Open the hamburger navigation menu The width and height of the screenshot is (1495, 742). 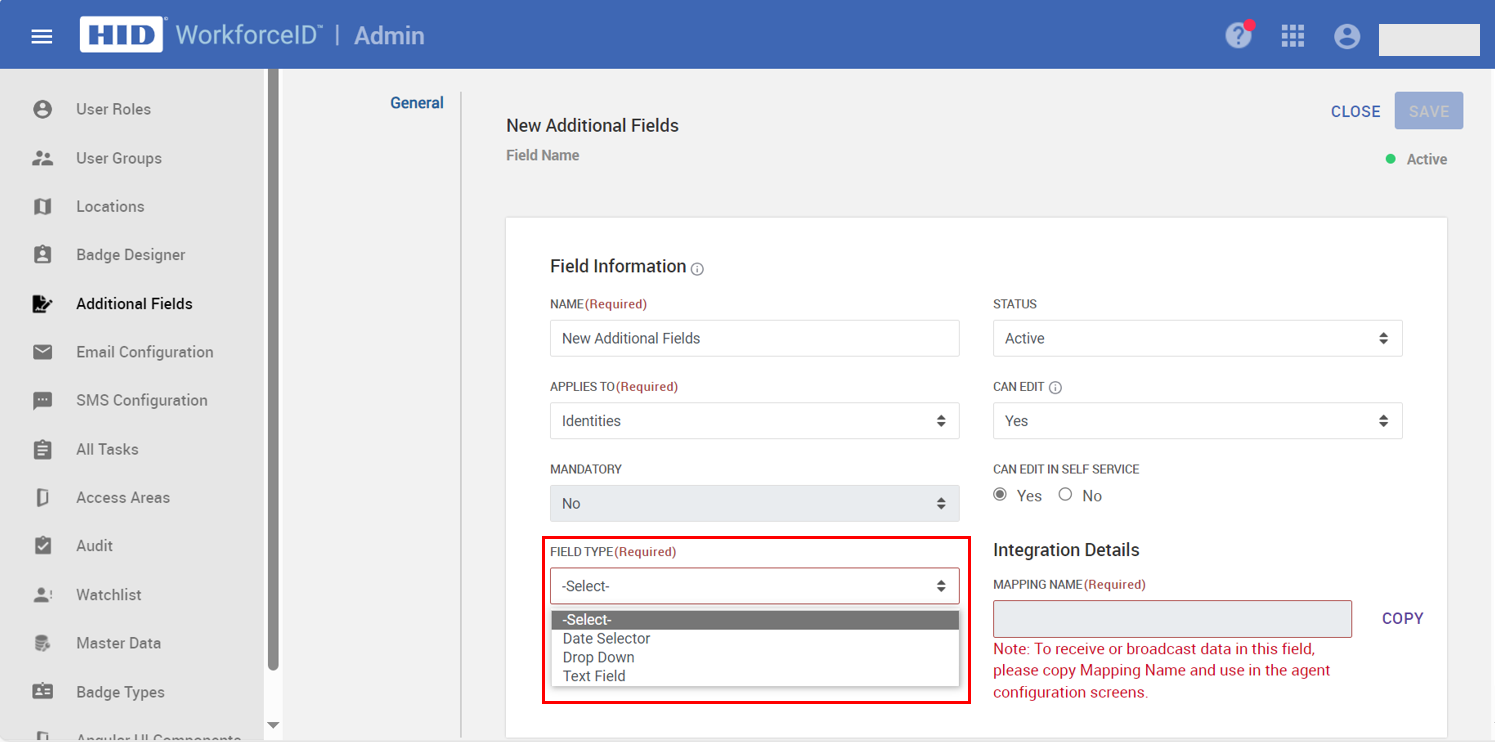pyautogui.click(x=41, y=36)
